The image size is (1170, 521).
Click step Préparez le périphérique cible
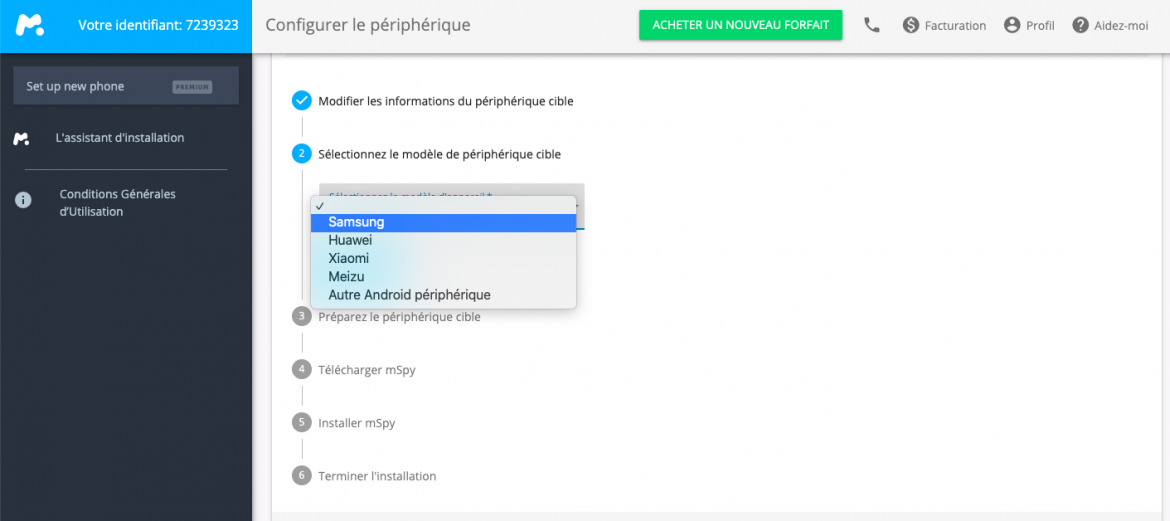pyautogui.click(x=399, y=316)
